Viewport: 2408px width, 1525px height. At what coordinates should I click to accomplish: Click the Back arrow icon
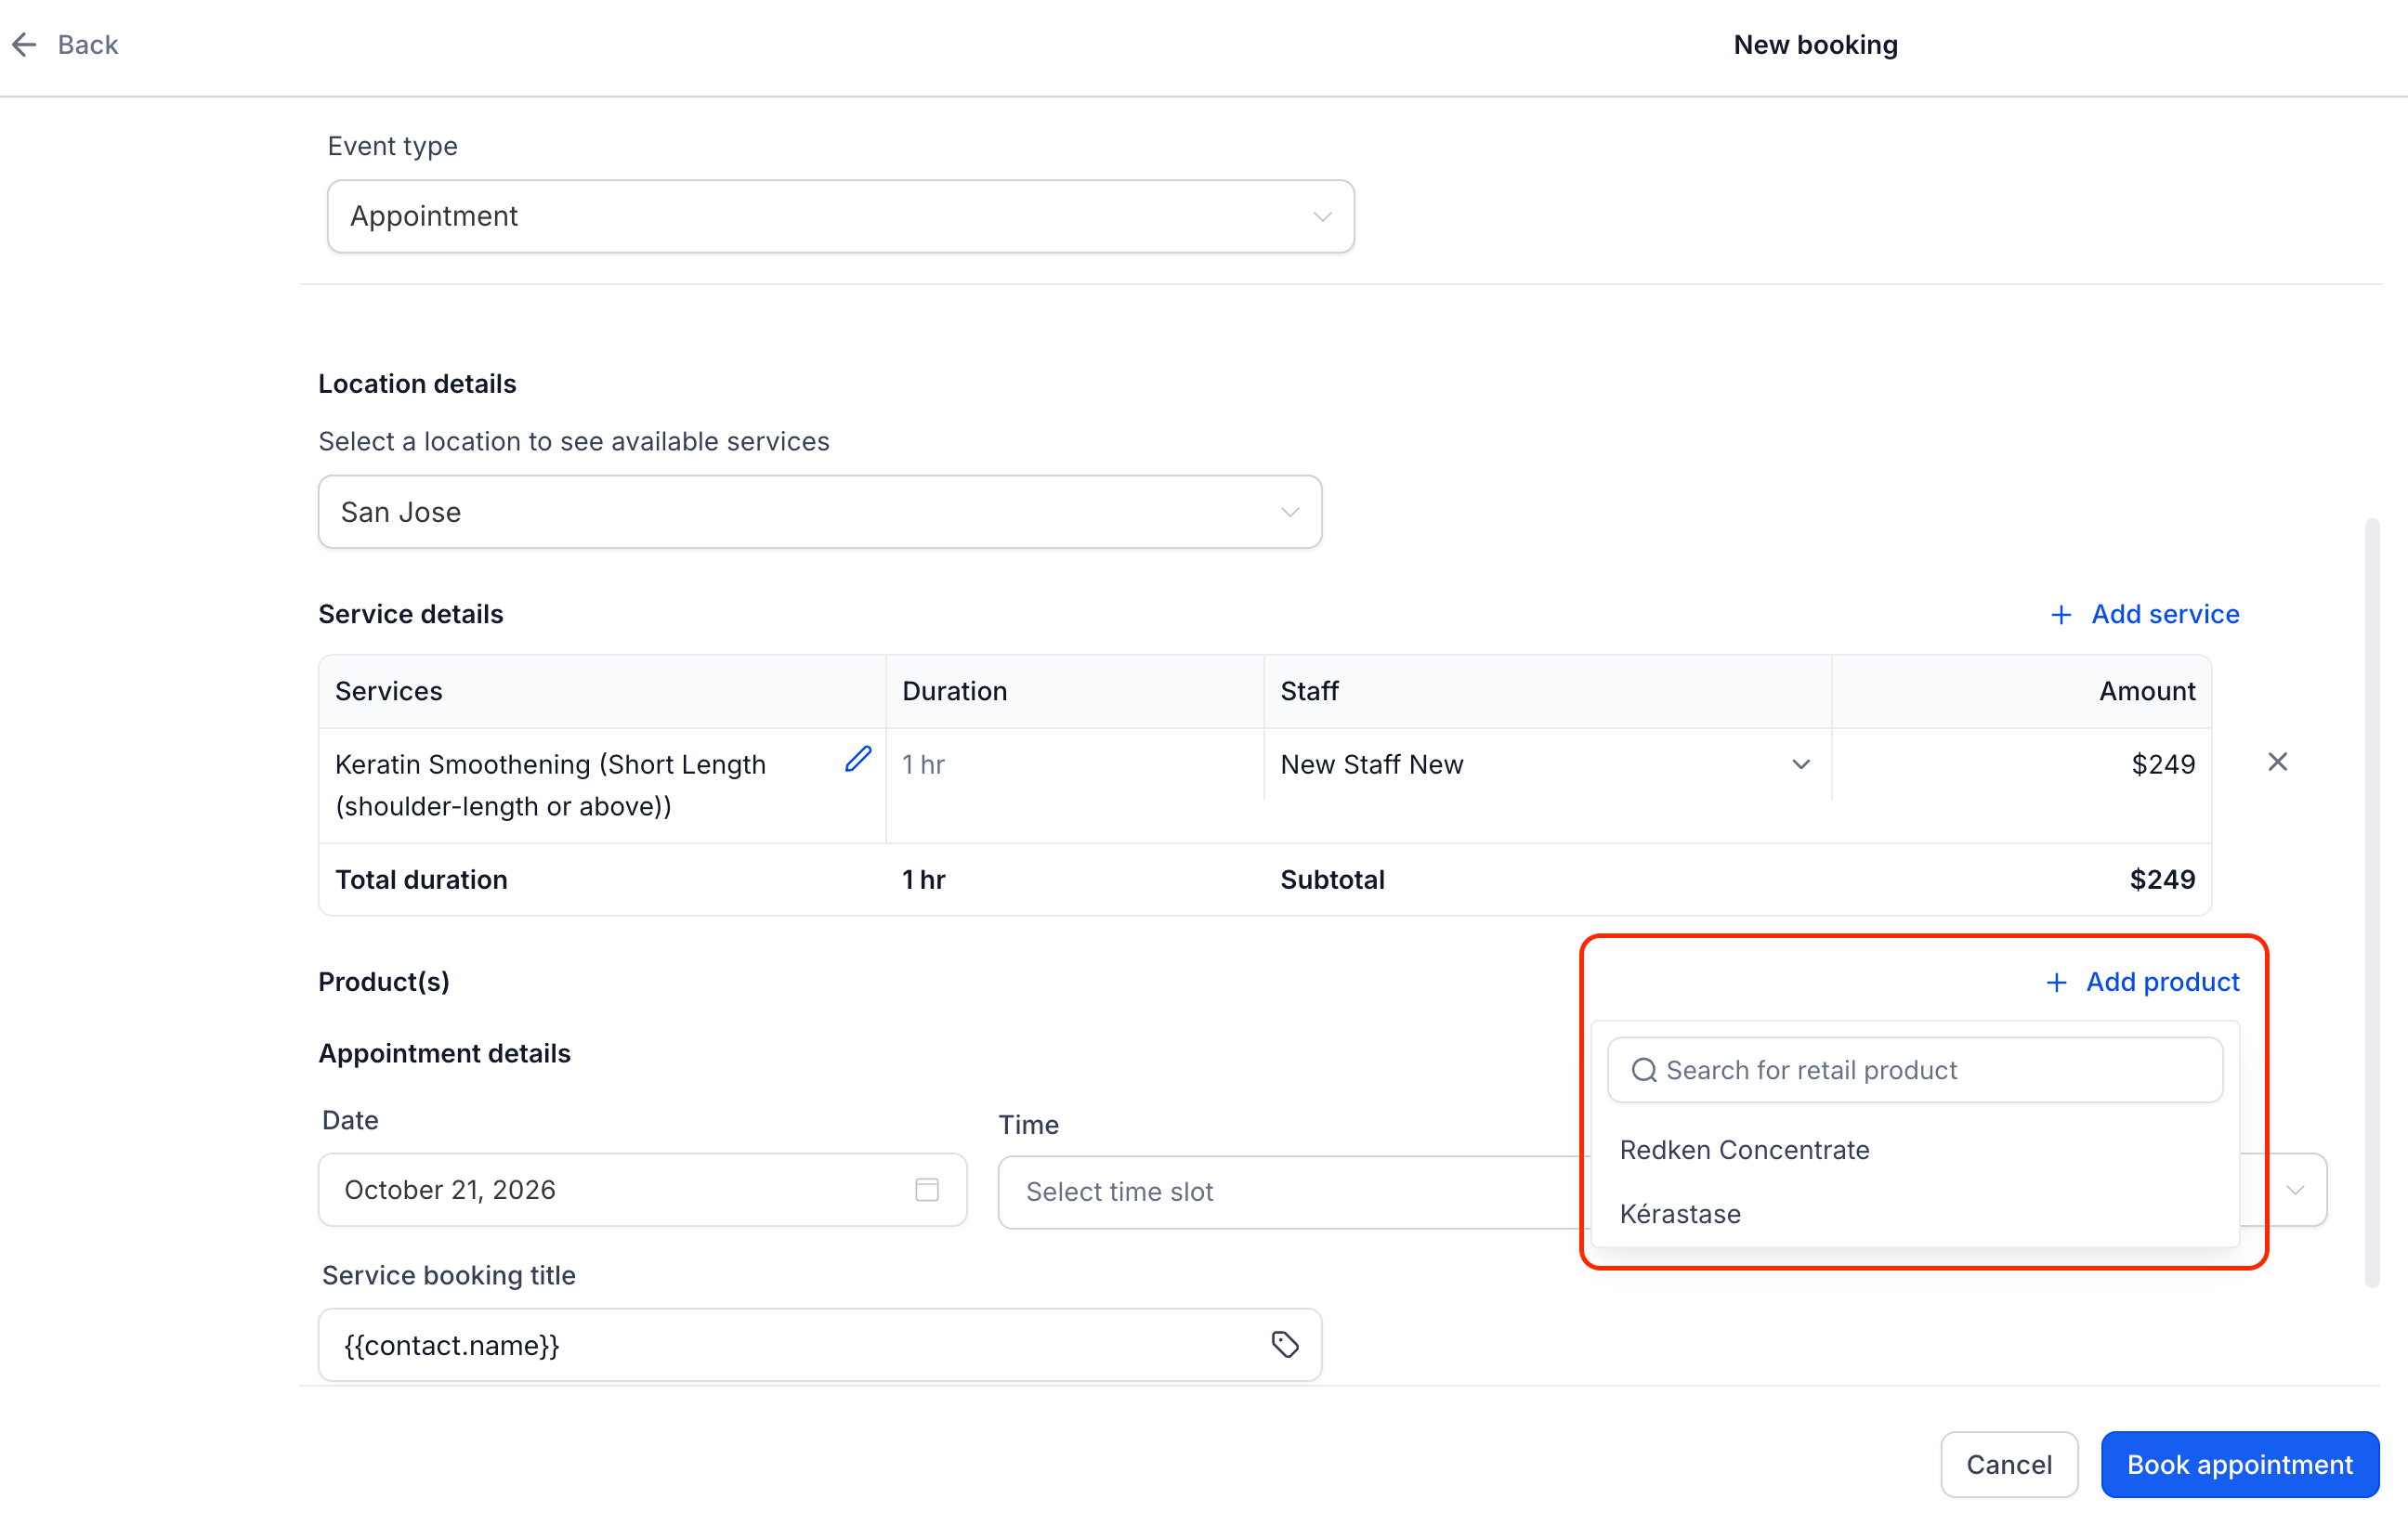pyautogui.click(x=24, y=44)
